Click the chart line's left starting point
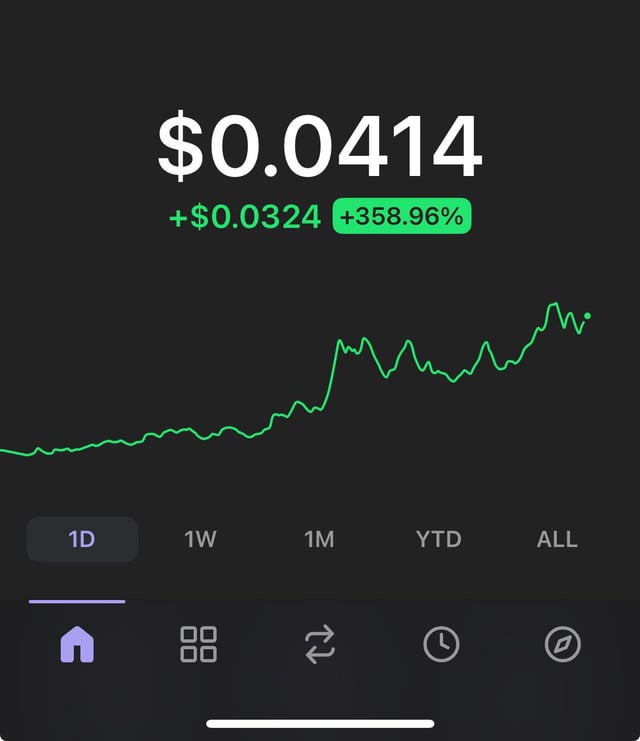The width and height of the screenshot is (640, 741). tap(3, 451)
